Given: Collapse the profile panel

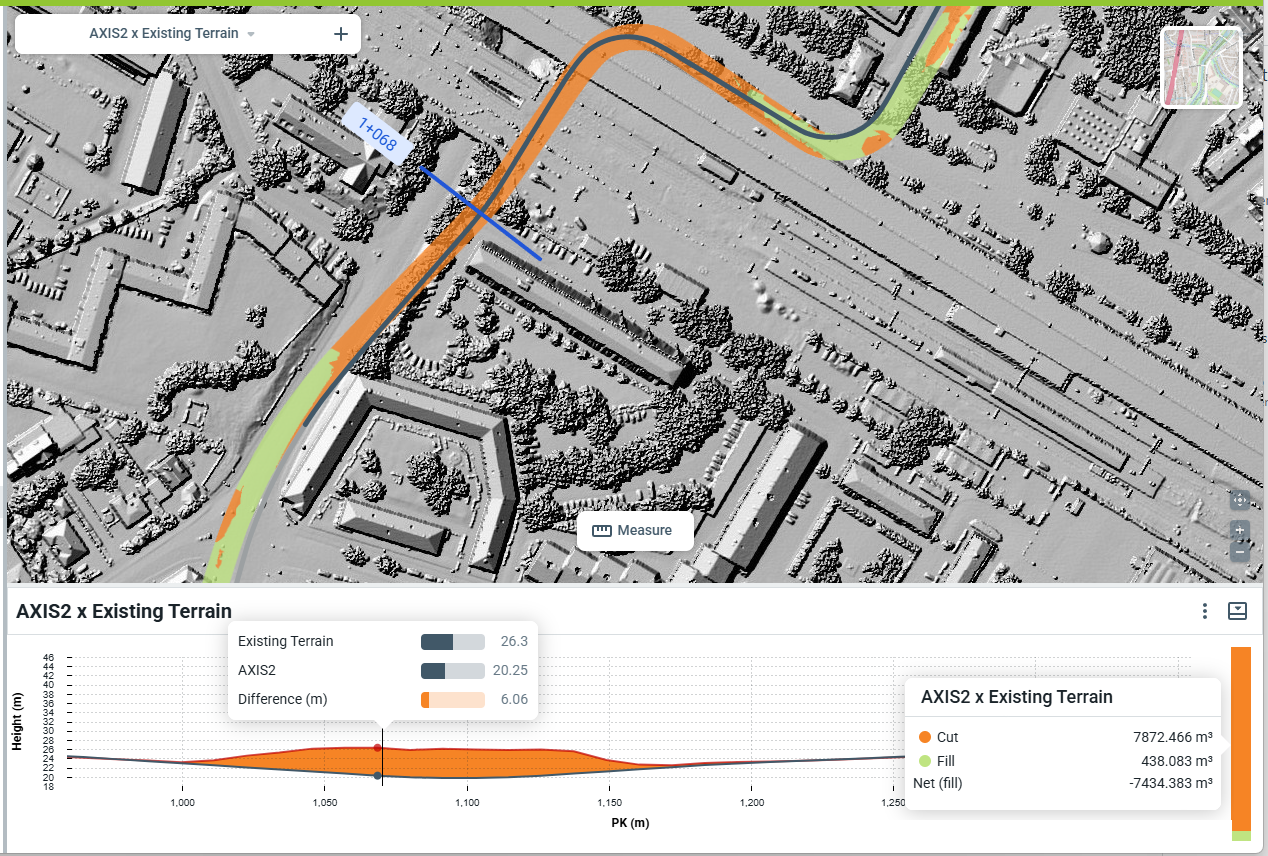Looking at the screenshot, I should [1237, 611].
